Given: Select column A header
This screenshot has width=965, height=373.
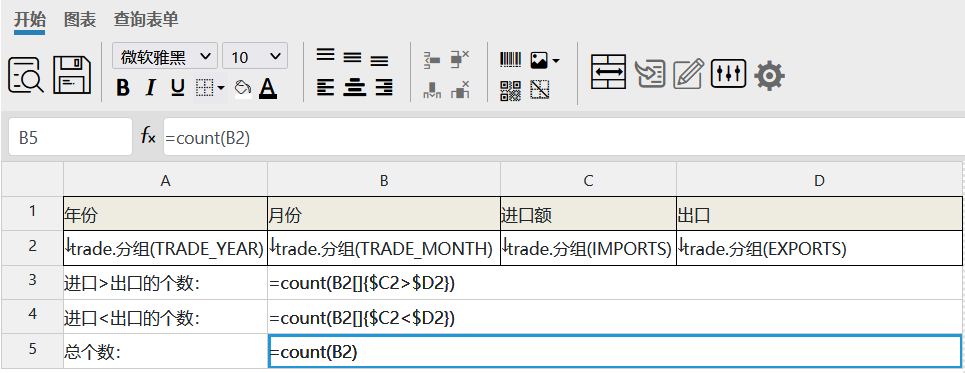Looking at the screenshot, I should pyautogui.click(x=165, y=180).
